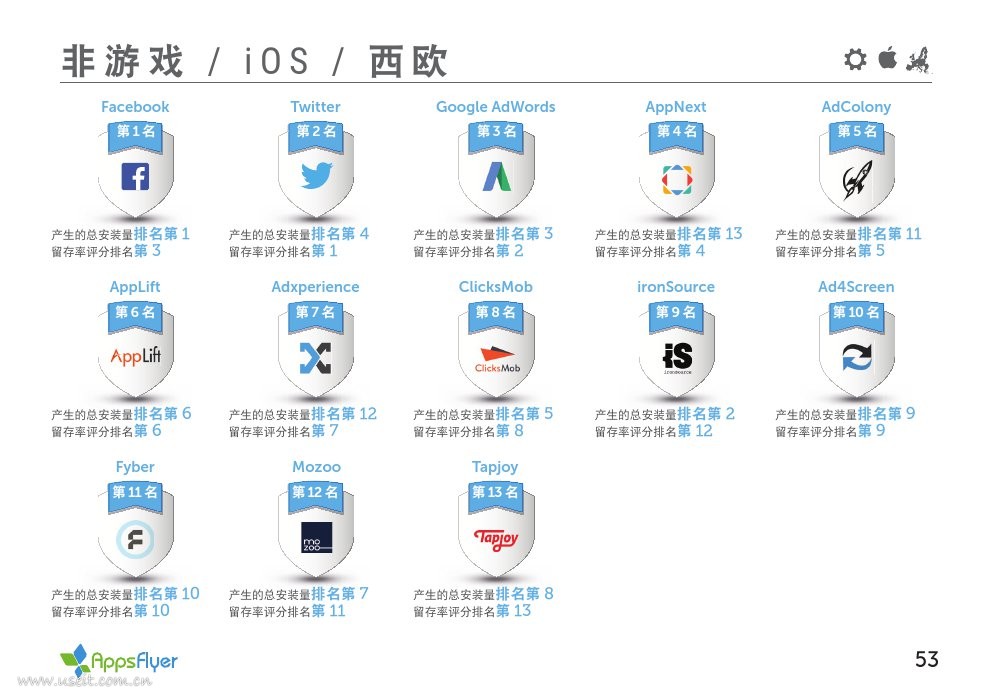Click Google AdWords' 留存率评分排名第 2 line
The image size is (992, 699).
468,251
